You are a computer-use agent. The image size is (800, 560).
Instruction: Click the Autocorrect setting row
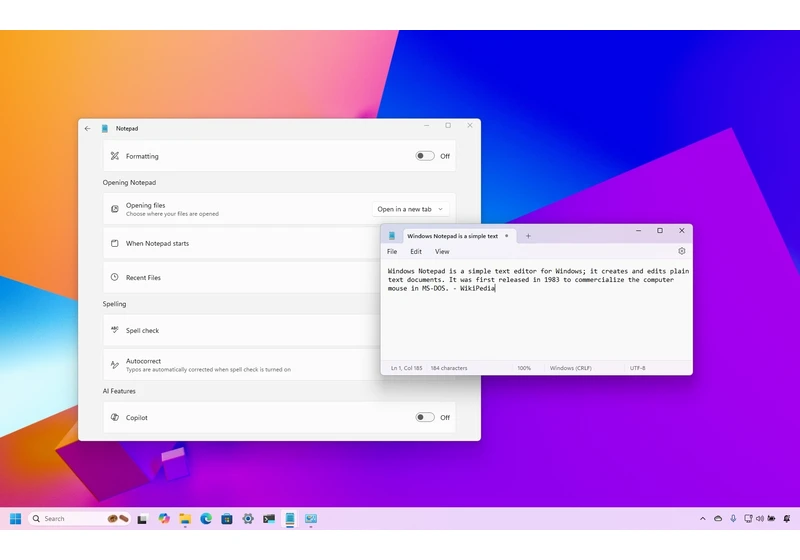coord(242,365)
